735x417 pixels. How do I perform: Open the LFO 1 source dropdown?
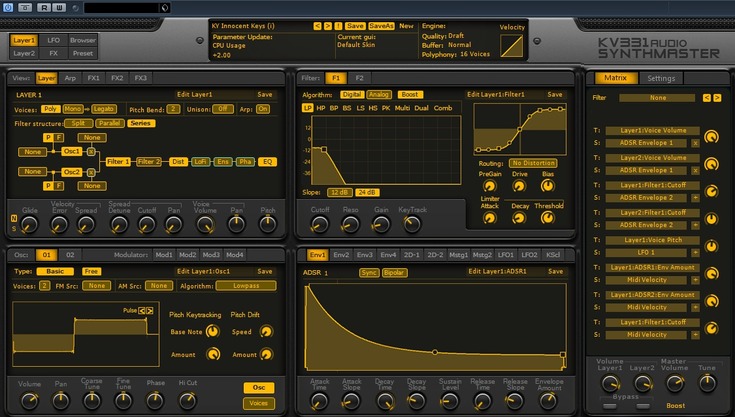coord(646,253)
